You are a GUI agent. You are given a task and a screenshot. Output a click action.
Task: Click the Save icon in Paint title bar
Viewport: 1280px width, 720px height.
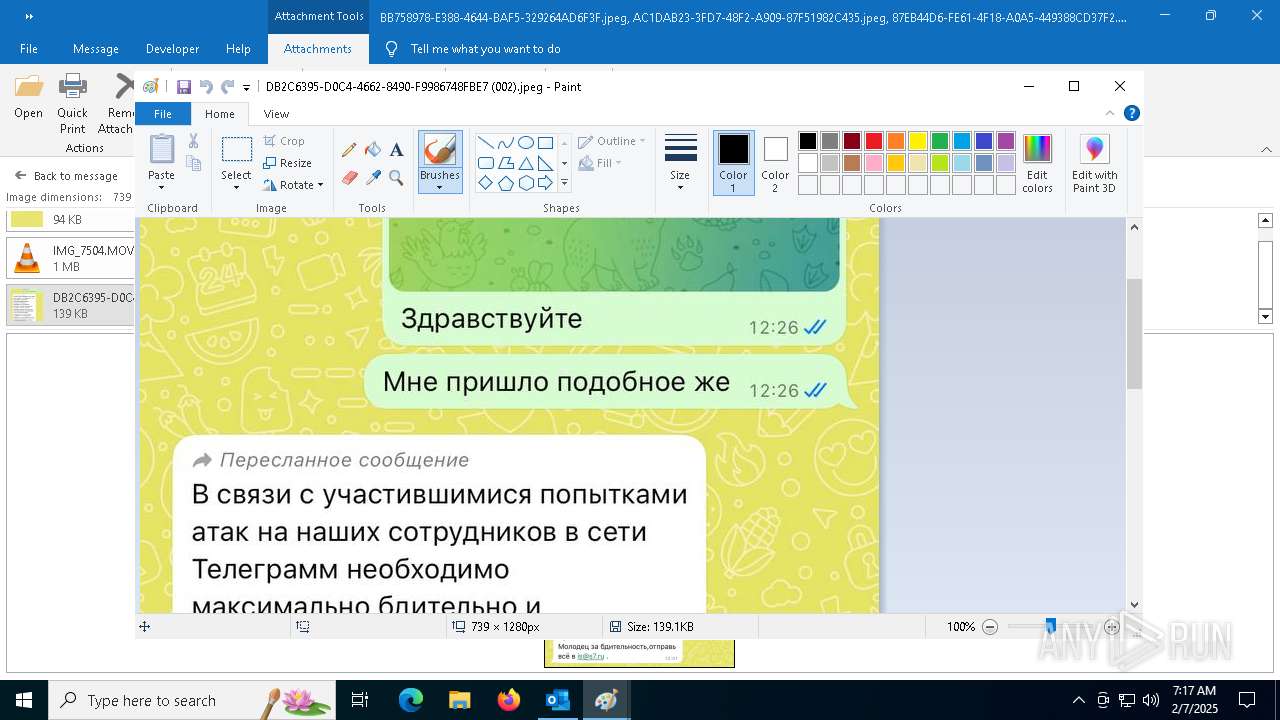pos(184,87)
